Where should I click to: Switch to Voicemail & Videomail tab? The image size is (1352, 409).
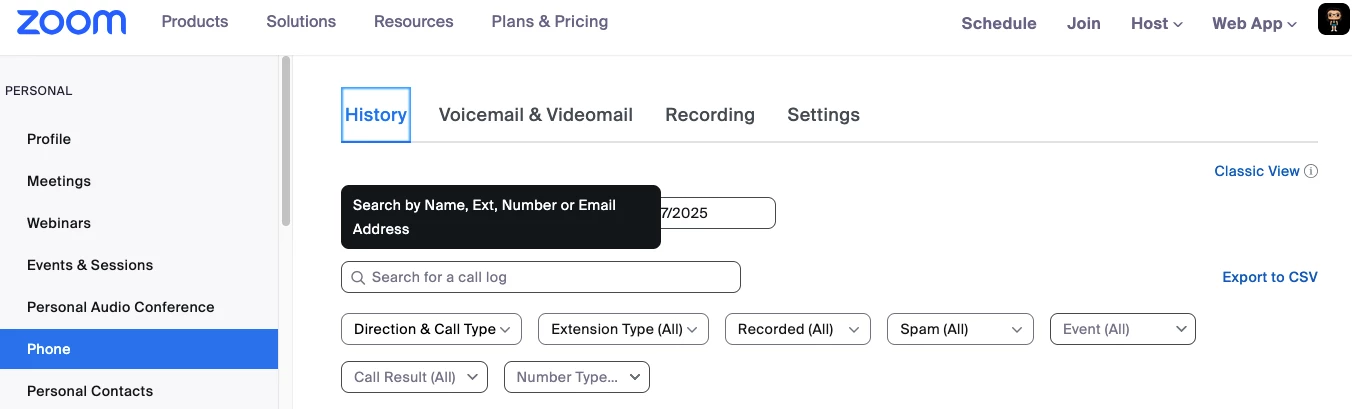pyautogui.click(x=535, y=115)
